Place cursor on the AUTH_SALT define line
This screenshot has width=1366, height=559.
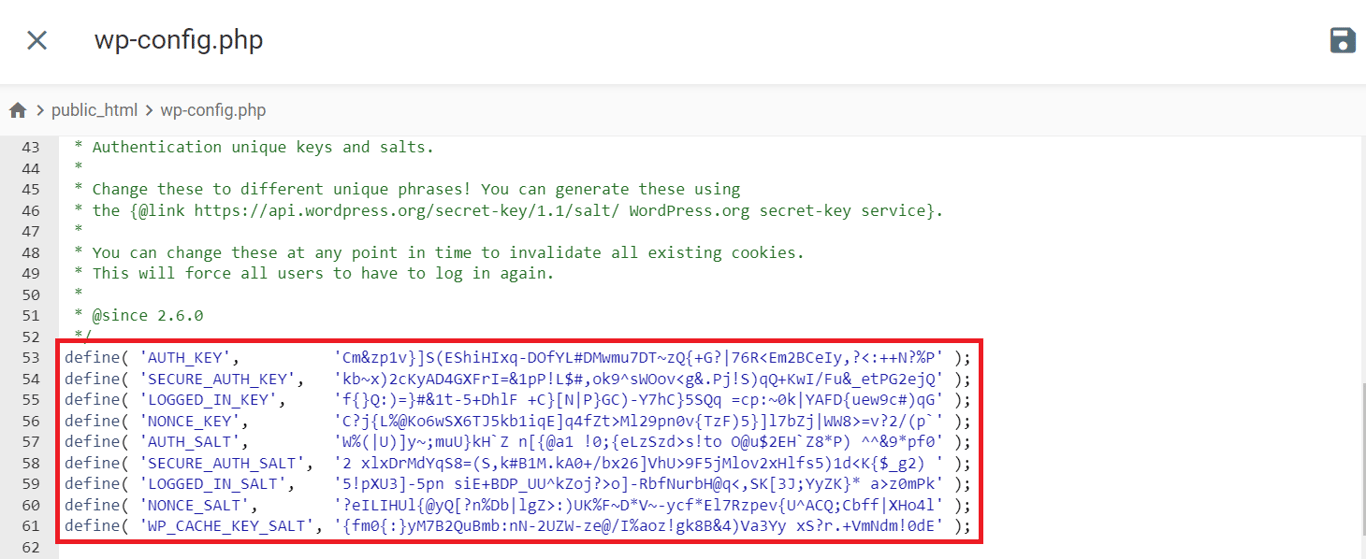518,442
